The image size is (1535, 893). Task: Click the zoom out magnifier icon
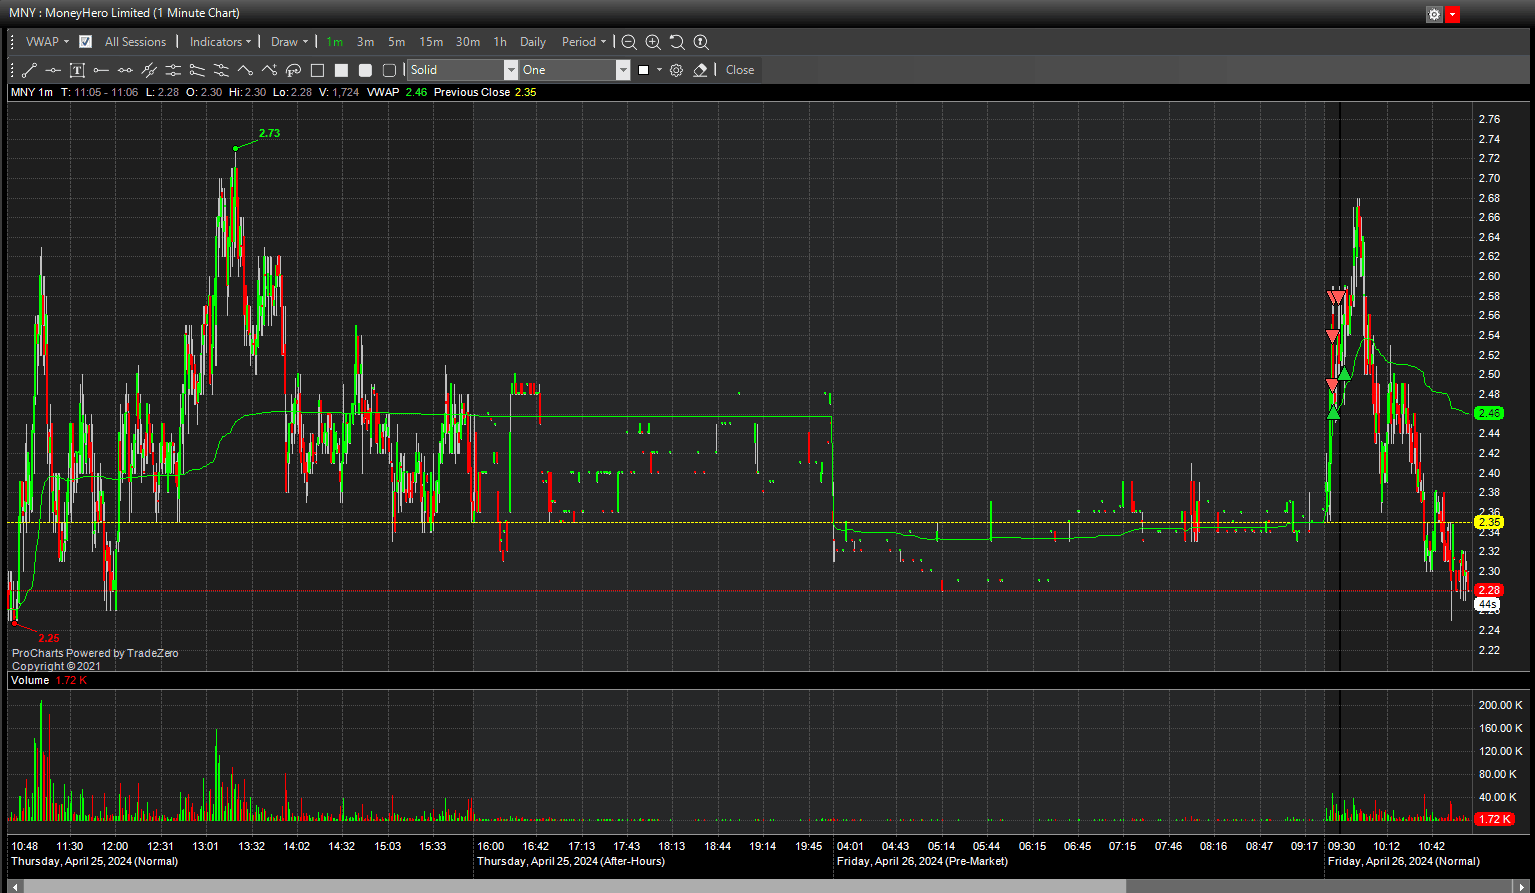[629, 42]
